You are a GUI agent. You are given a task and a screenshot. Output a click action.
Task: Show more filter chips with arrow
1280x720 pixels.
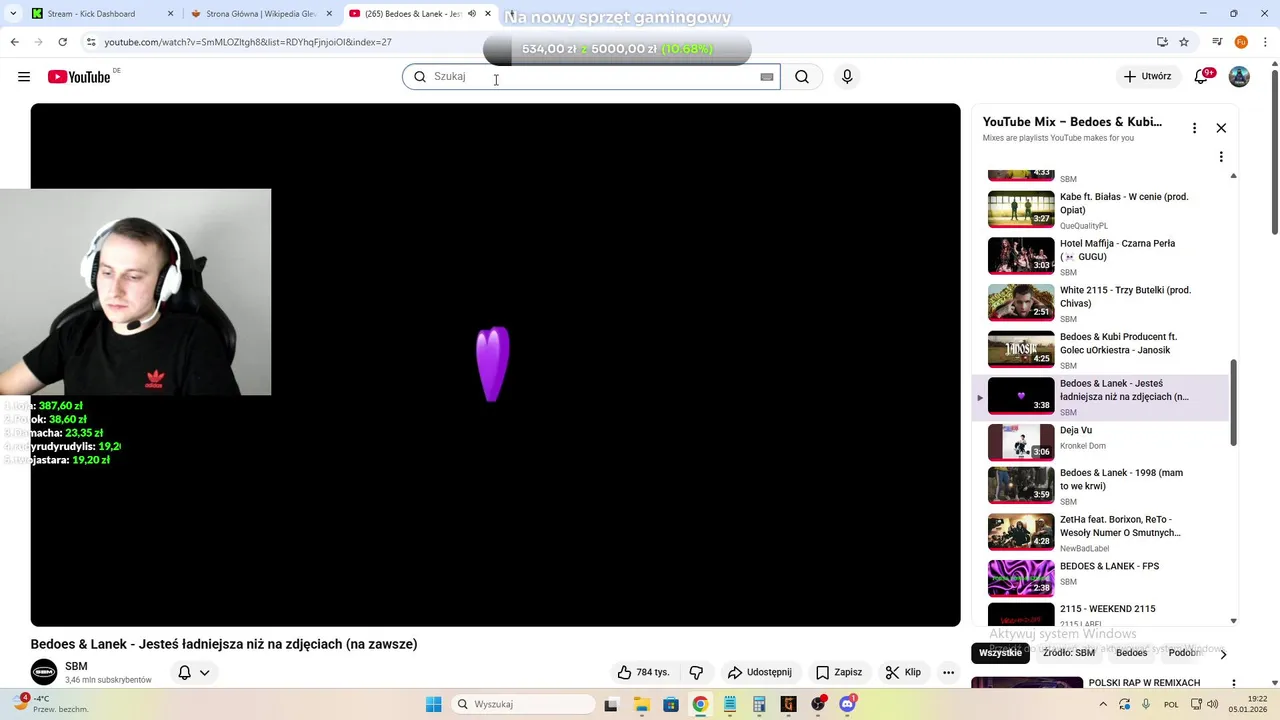tap(1222, 654)
